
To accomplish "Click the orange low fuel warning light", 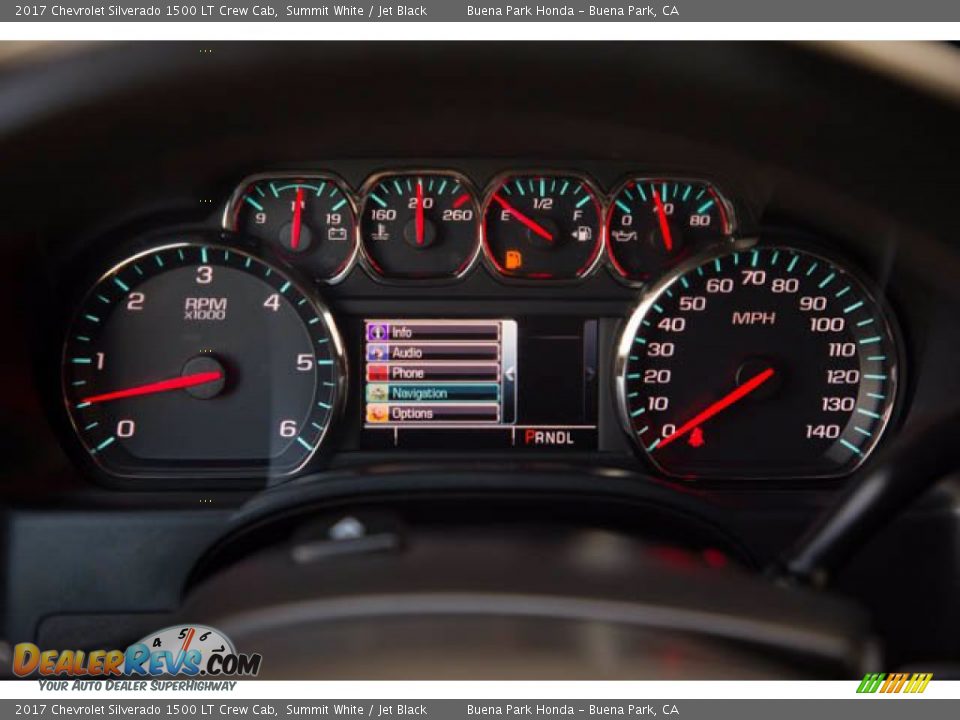I will (x=513, y=260).
